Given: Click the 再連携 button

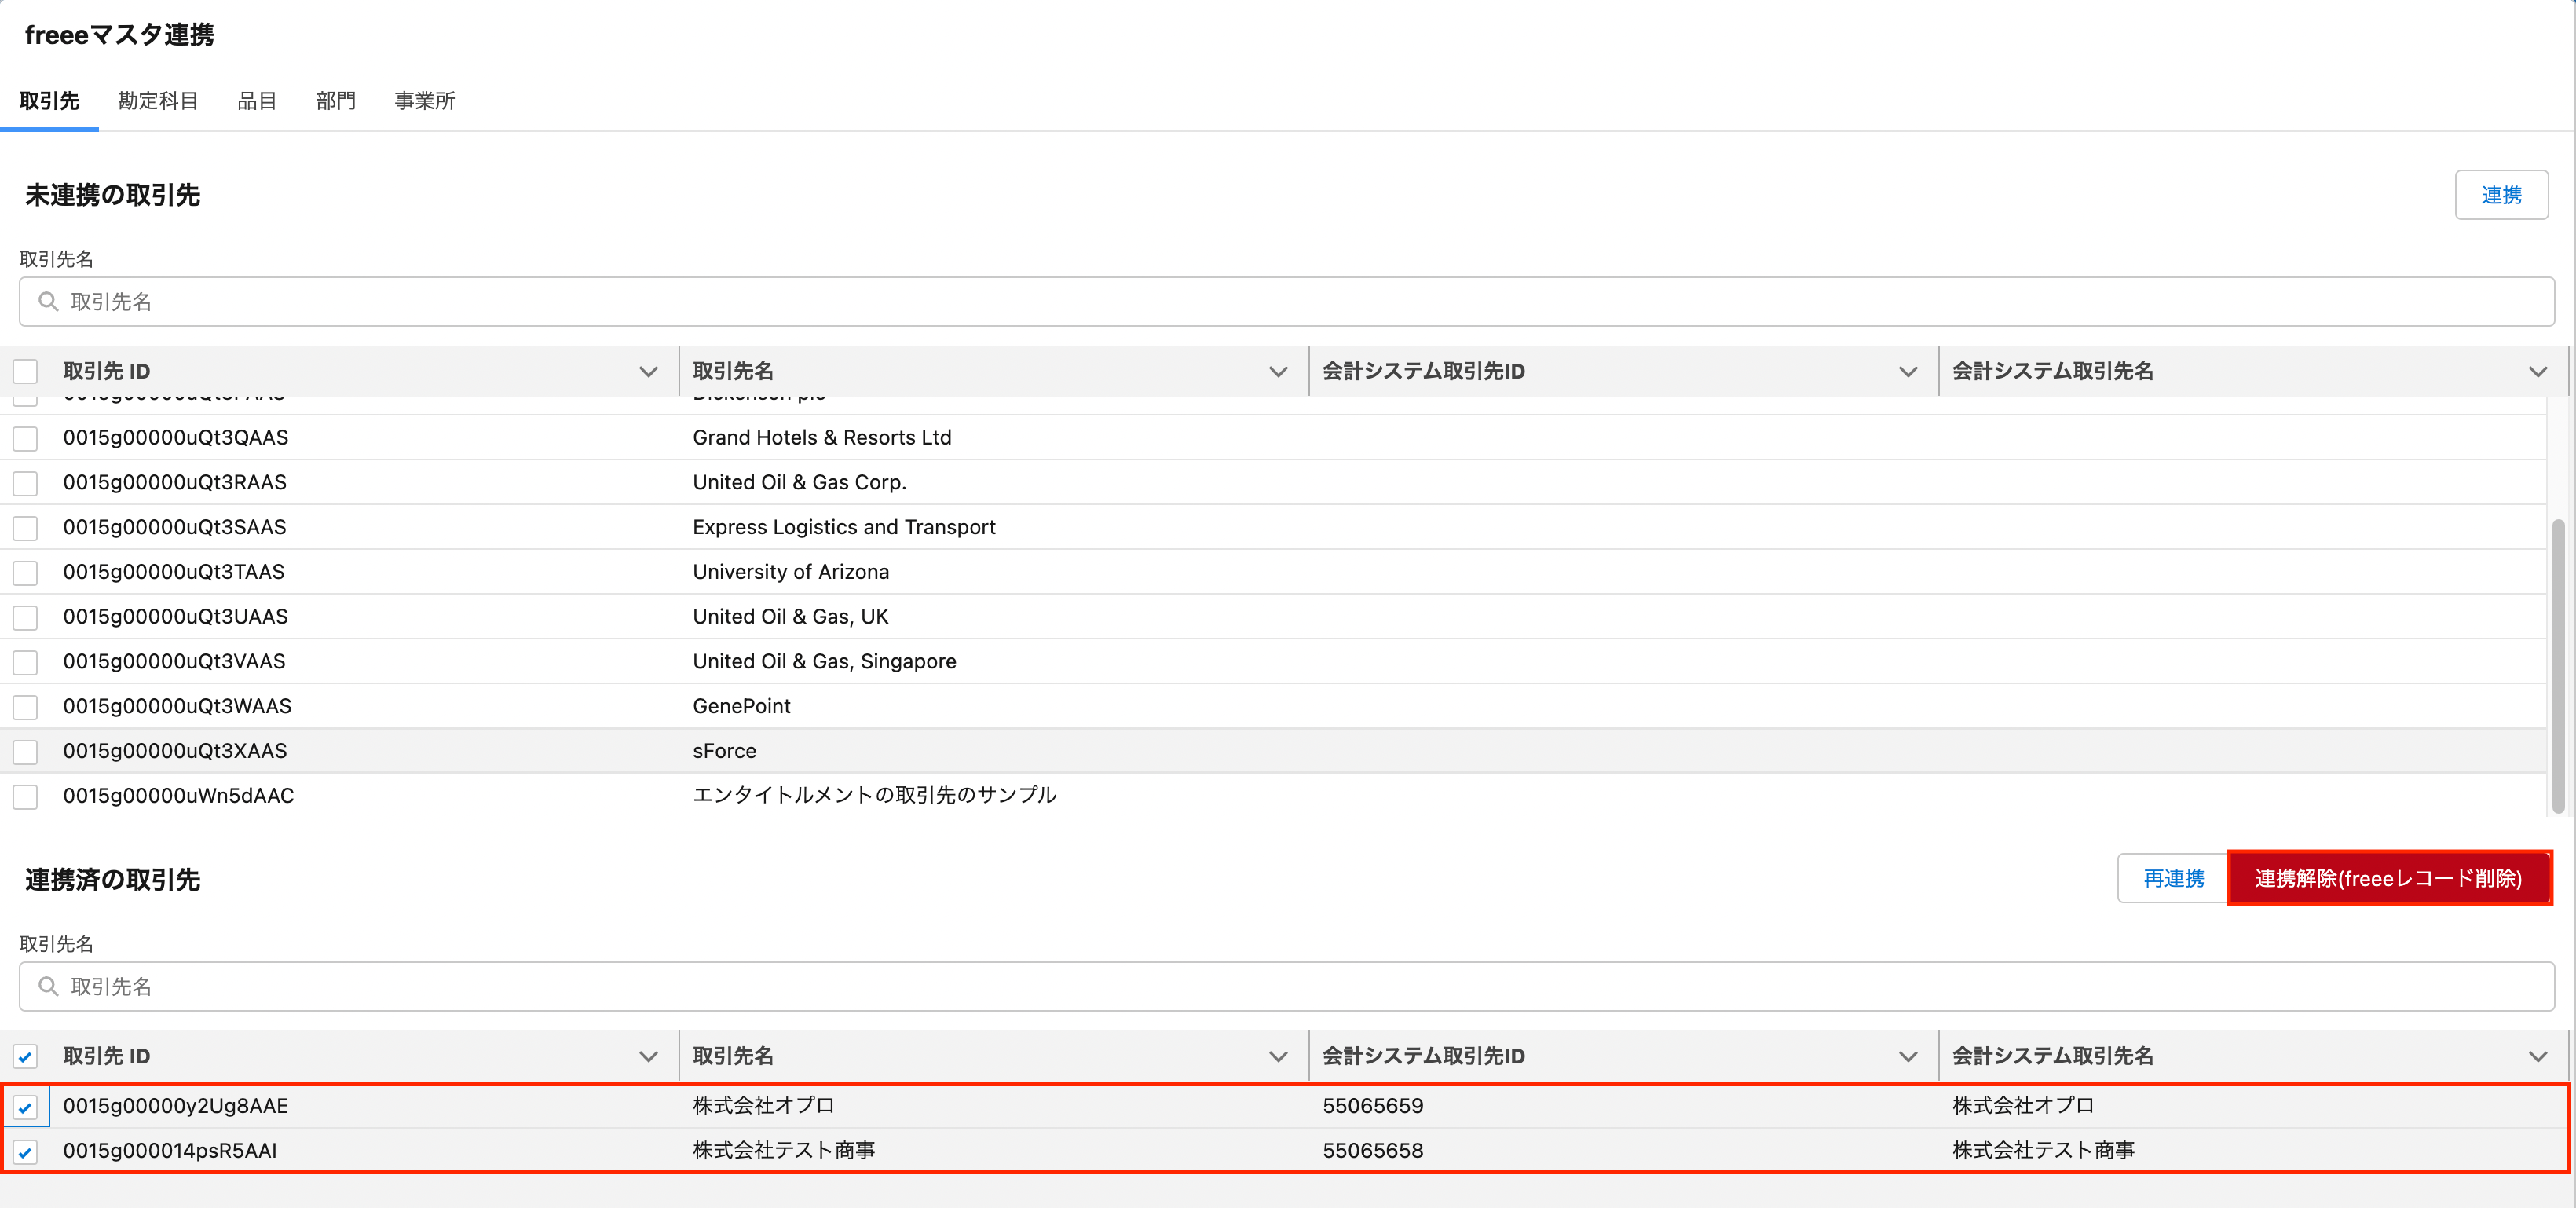Looking at the screenshot, I should tap(2173, 878).
